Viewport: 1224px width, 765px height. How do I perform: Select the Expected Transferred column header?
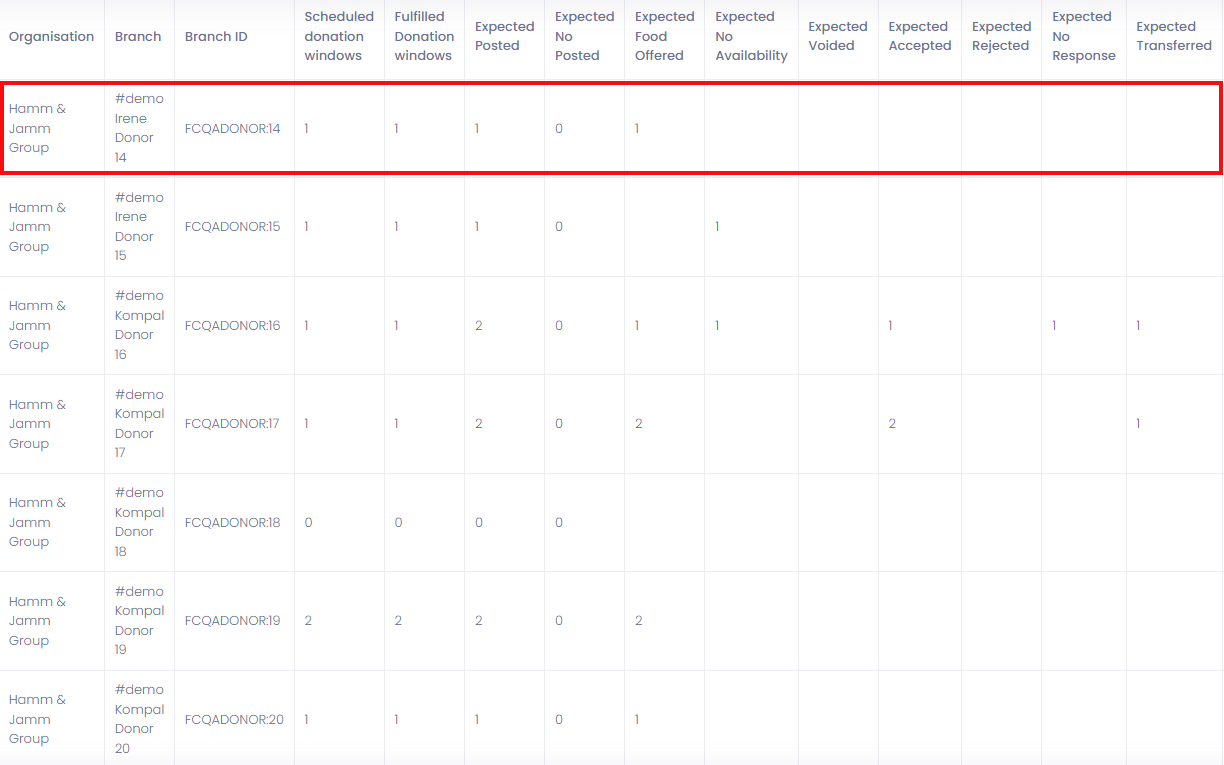(1173, 36)
